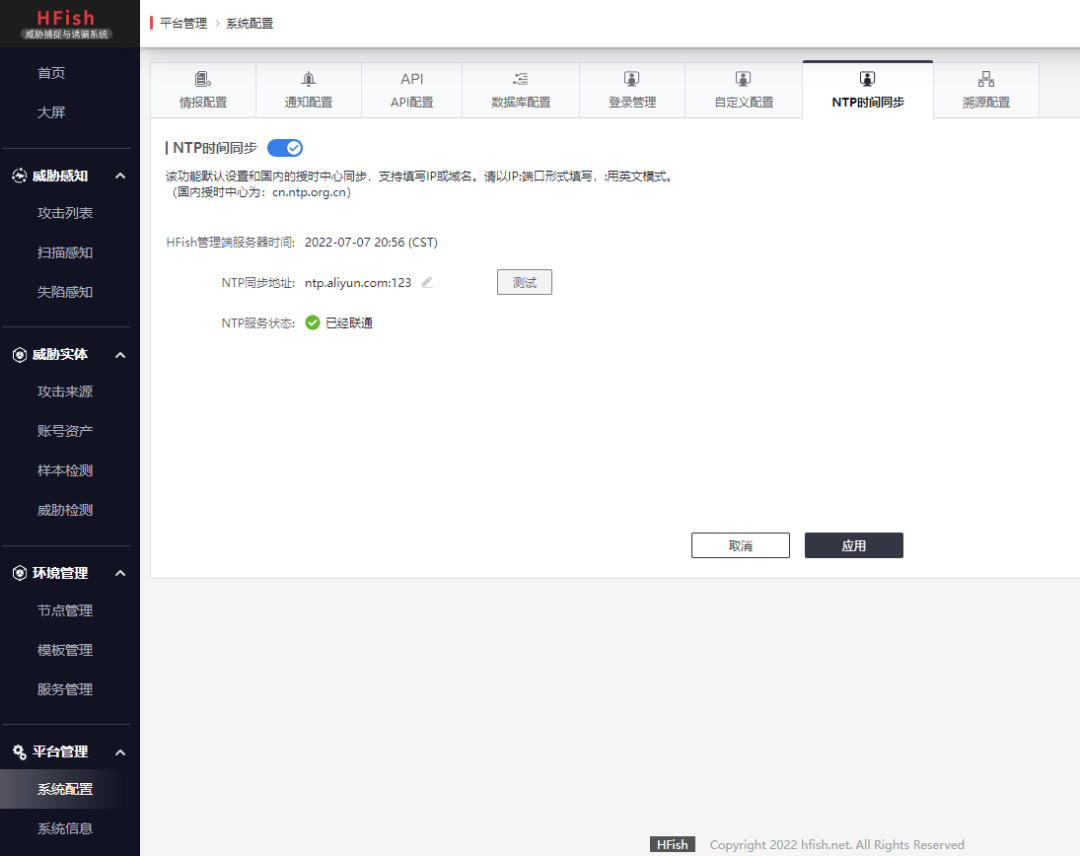
Task: Click the 通知配置 notification bell icon
Action: tap(308, 78)
